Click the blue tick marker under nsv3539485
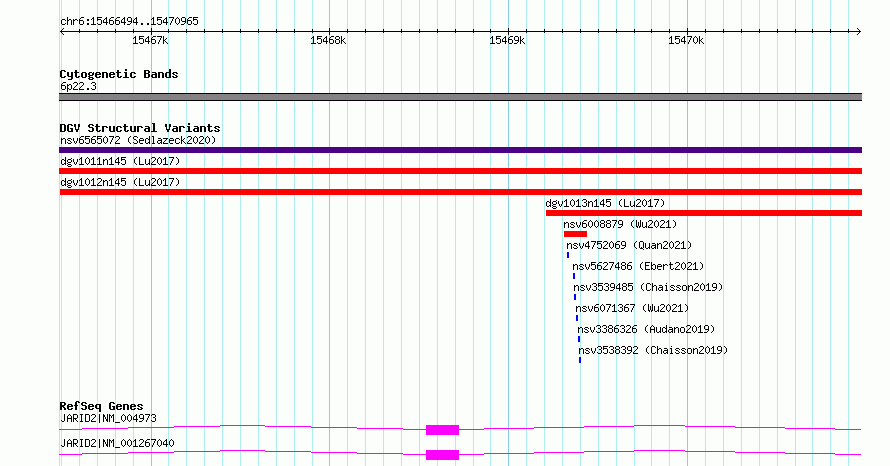The height and width of the screenshot is (466, 890). pos(575,297)
